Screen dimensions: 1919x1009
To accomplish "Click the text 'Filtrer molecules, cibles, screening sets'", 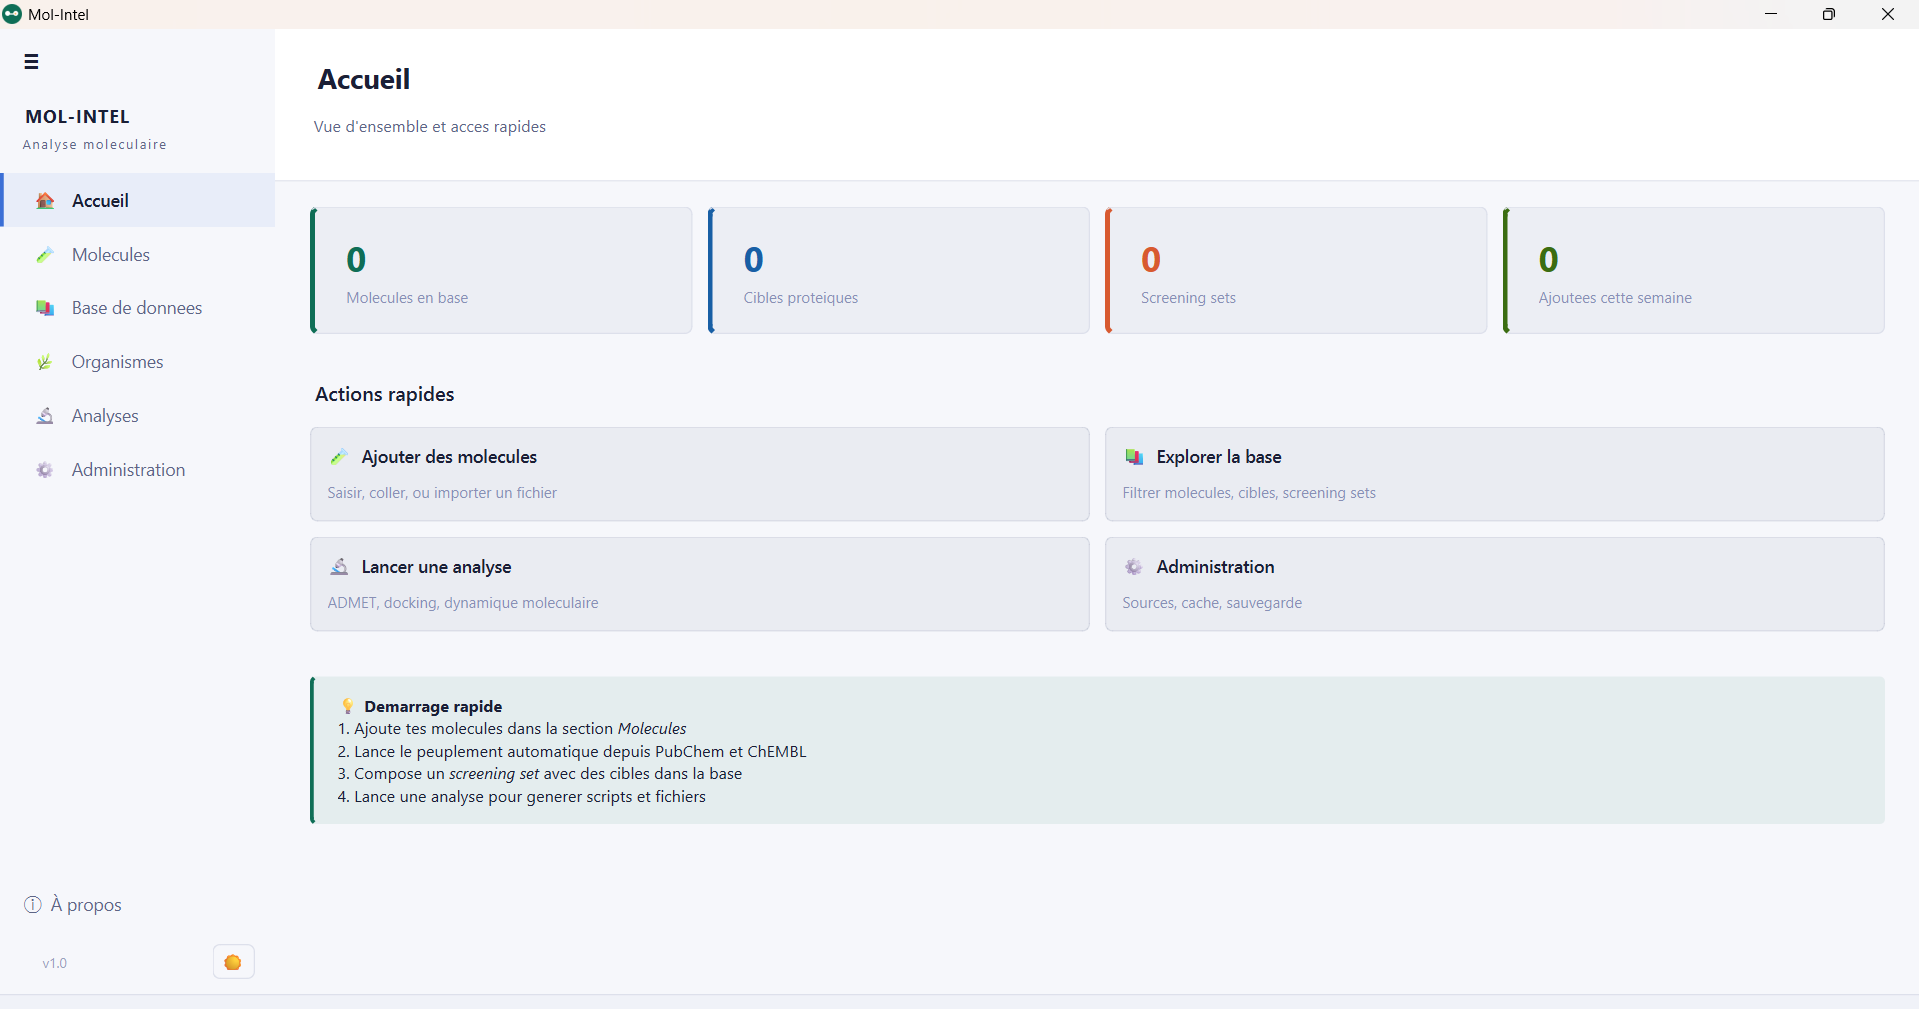I will (1249, 493).
